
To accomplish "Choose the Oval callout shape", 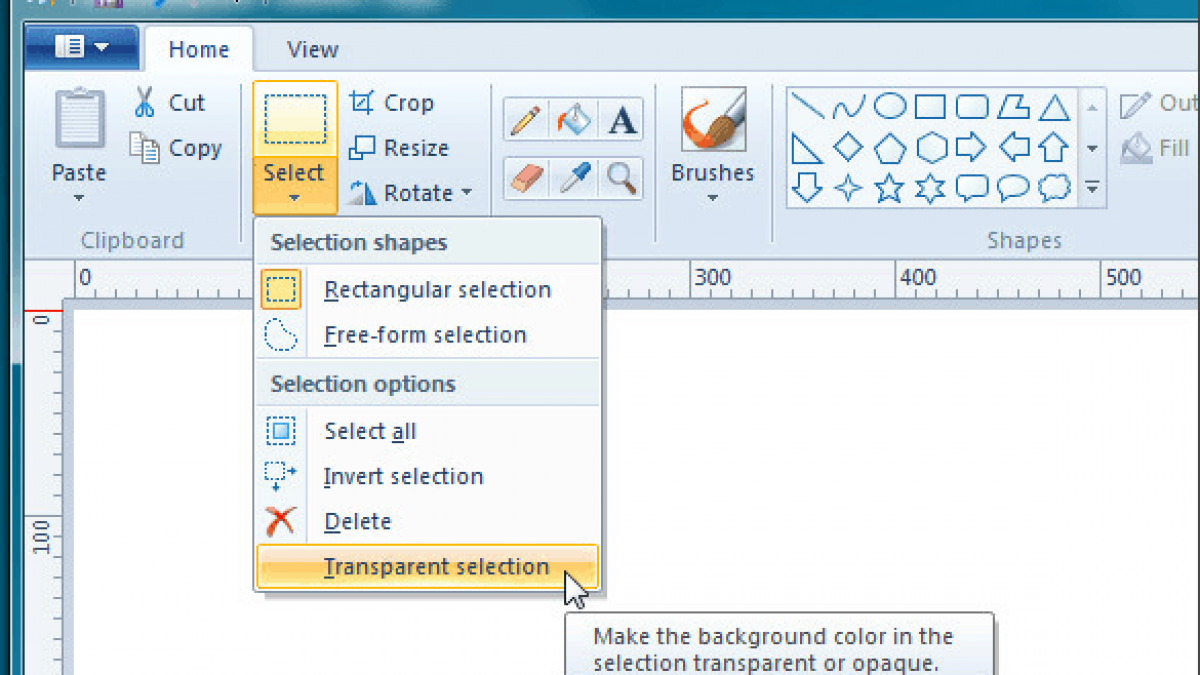I will coord(1013,188).
